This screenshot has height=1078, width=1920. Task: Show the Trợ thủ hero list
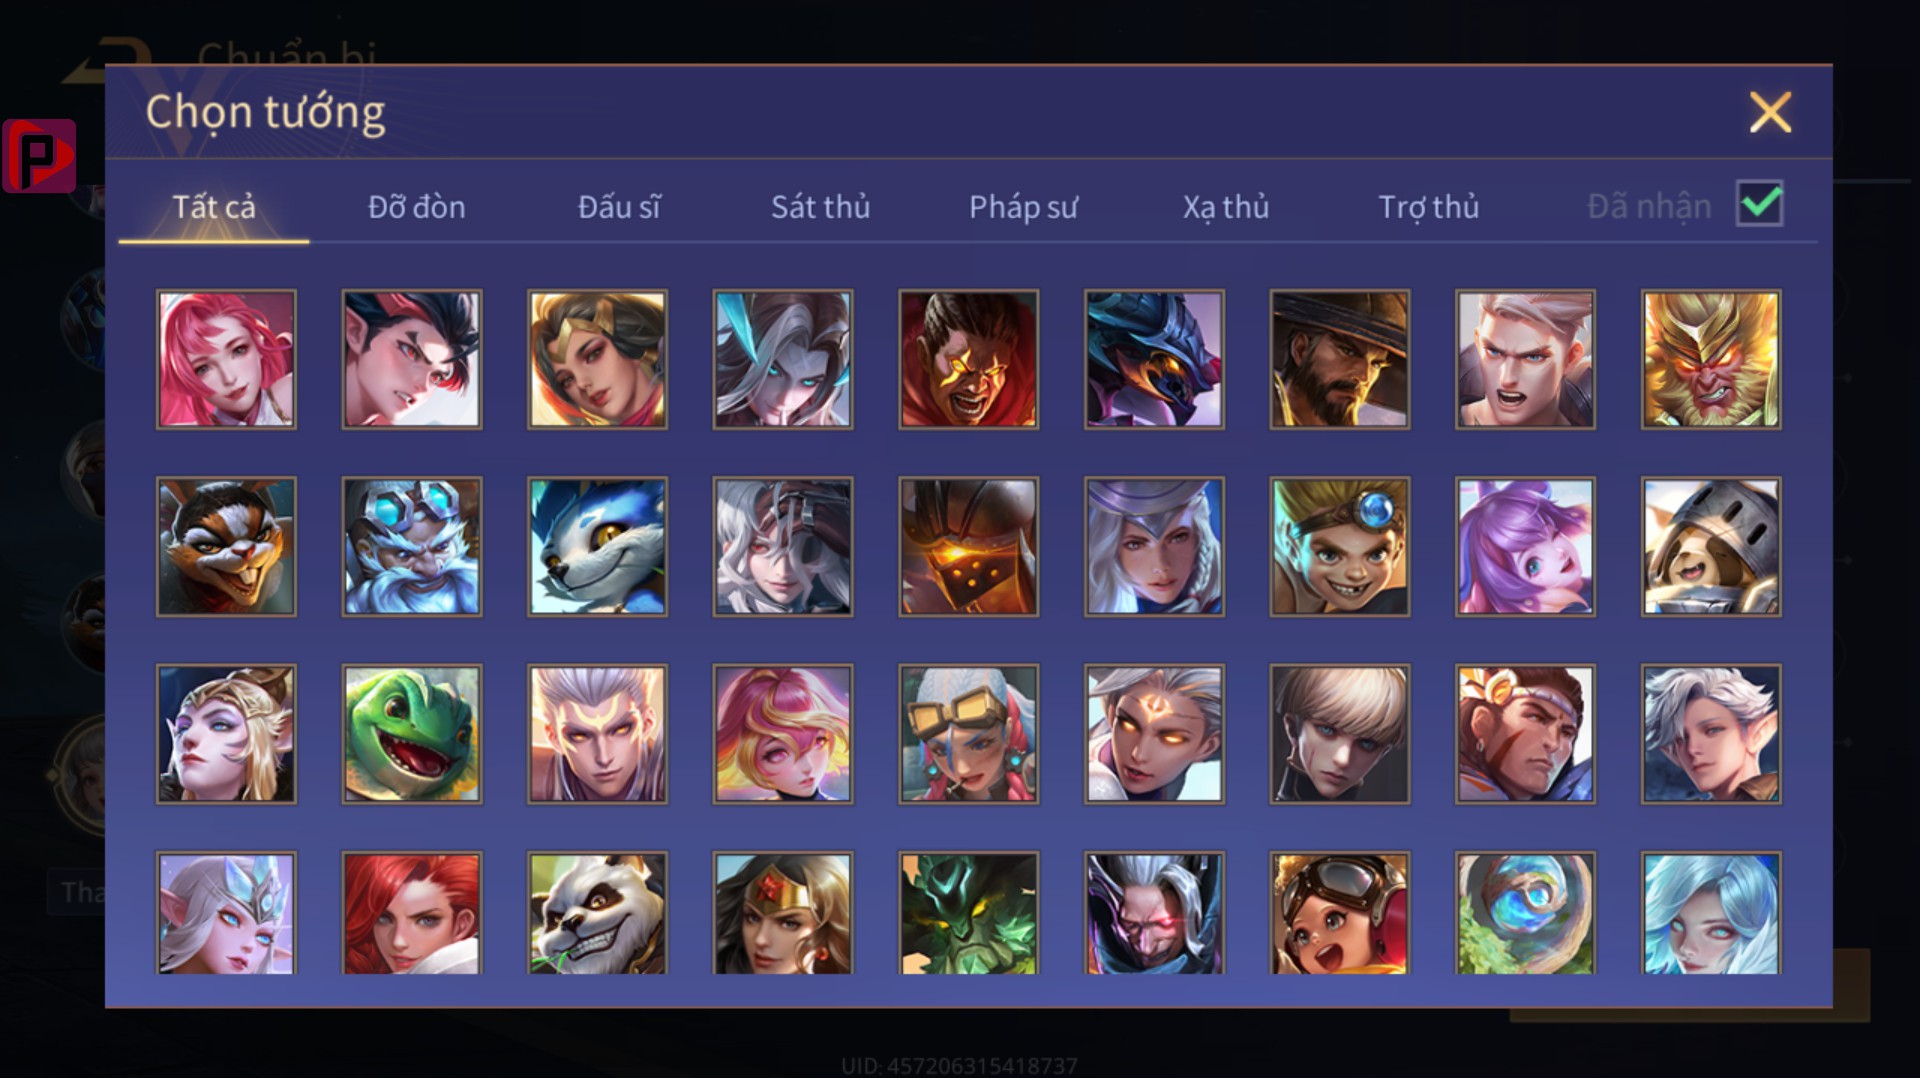pos(1429,207)
